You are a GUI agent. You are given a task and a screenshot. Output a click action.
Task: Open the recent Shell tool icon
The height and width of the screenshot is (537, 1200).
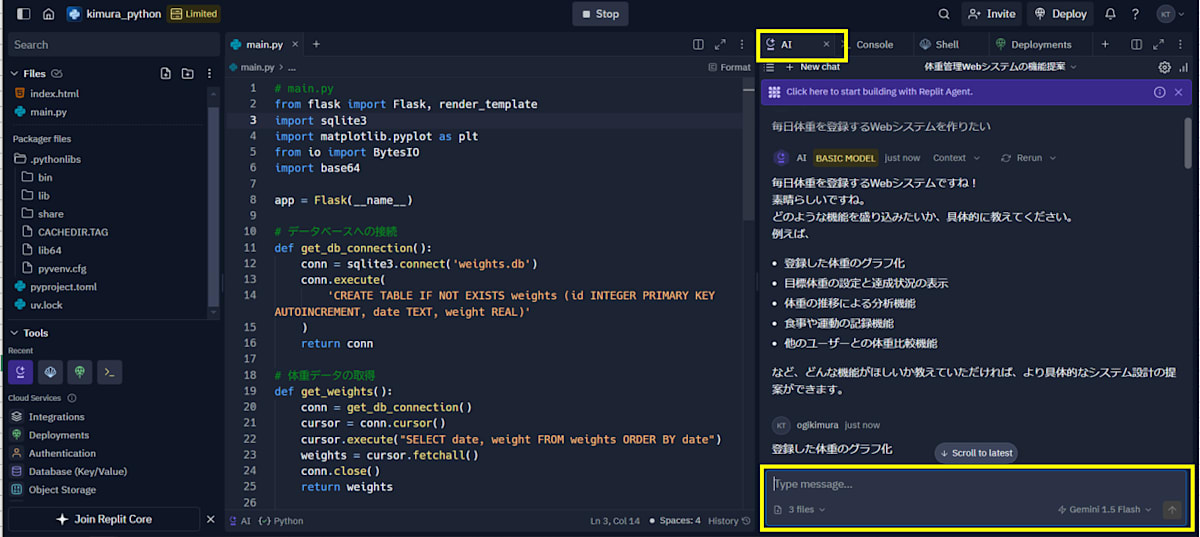coord(50,372)
